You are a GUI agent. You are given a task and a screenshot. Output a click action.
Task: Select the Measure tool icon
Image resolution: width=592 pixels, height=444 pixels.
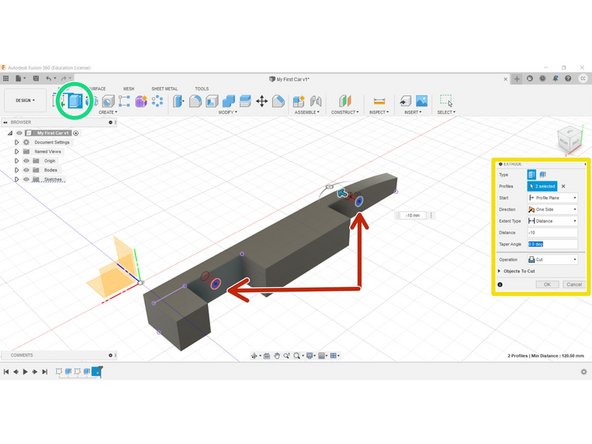tap(379, 101)
